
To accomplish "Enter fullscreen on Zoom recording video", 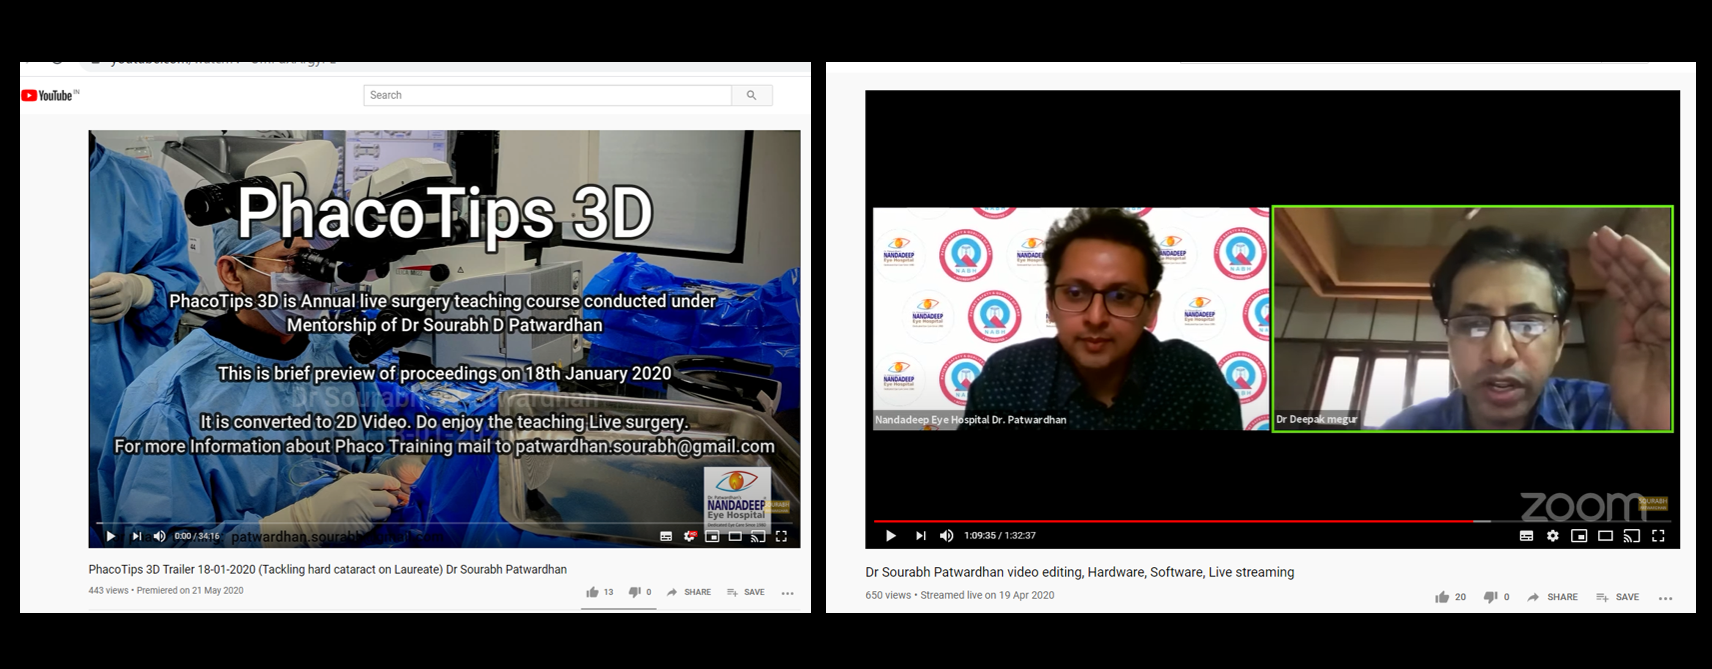I will [x=1658, y=536].
